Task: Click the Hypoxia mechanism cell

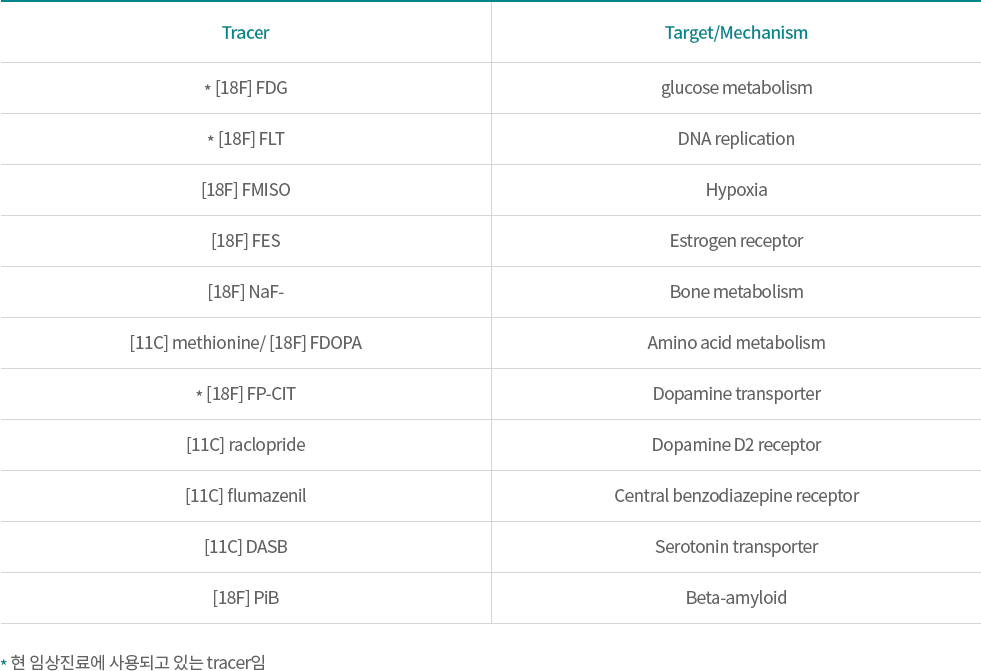Action: 736,190
